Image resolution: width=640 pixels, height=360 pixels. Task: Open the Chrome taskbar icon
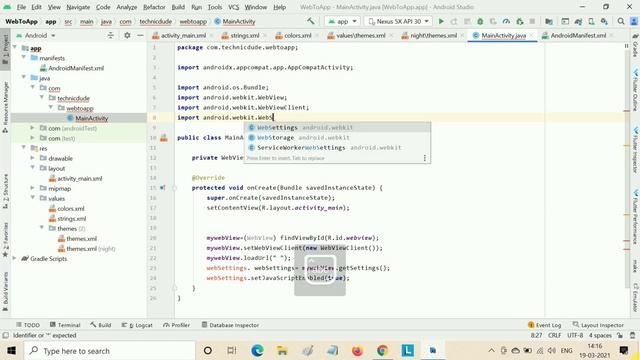click(382, 351)
